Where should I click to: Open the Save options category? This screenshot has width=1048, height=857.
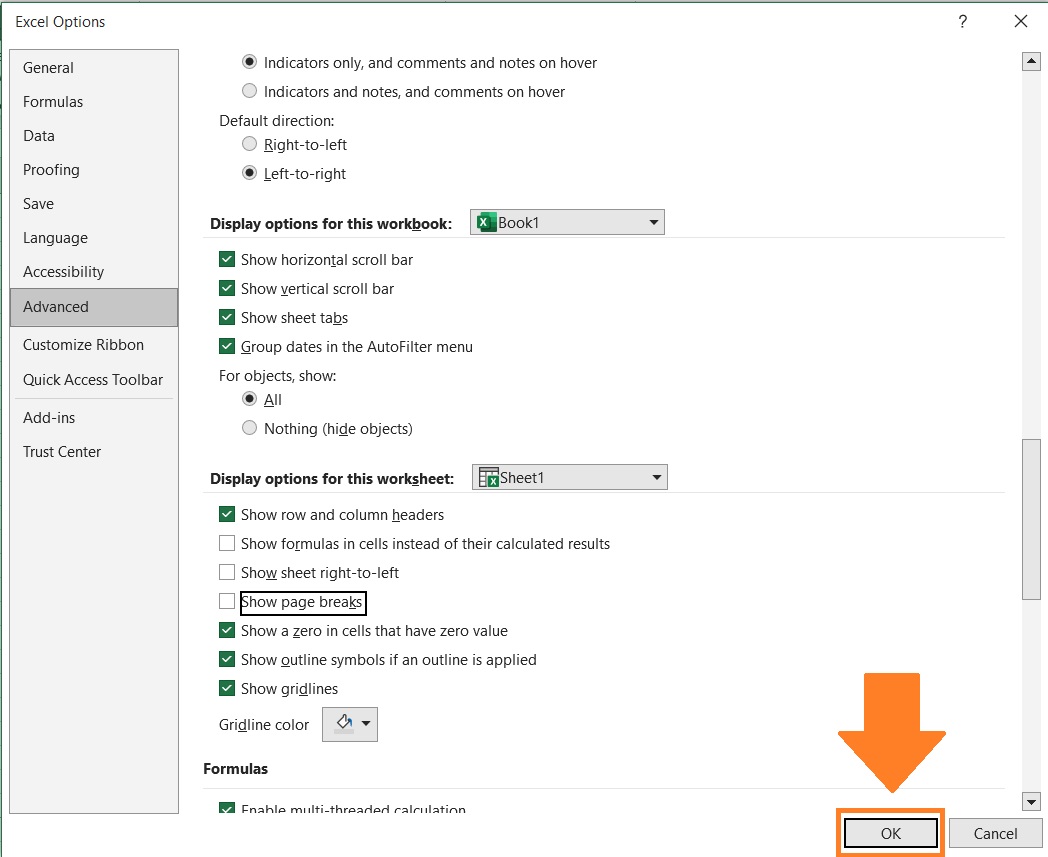(x=94, y=204)
